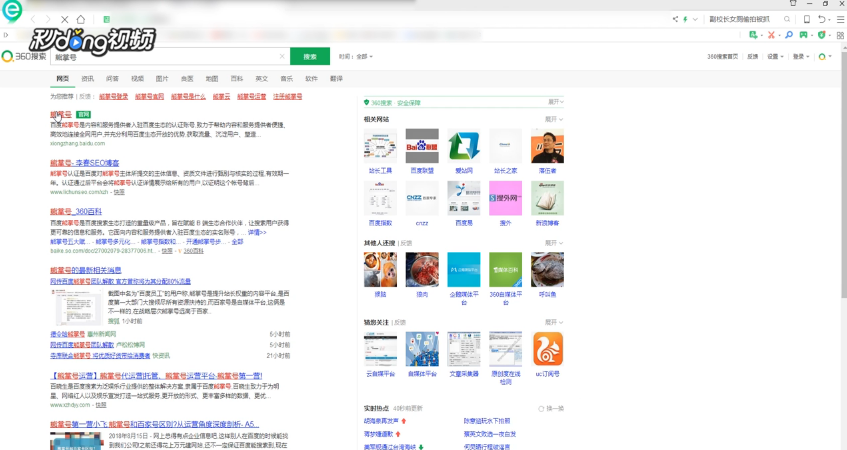Open the 登录 dropdown
Image resolution: width=847 pixels, height=450 pixels.
click(801, 56)
